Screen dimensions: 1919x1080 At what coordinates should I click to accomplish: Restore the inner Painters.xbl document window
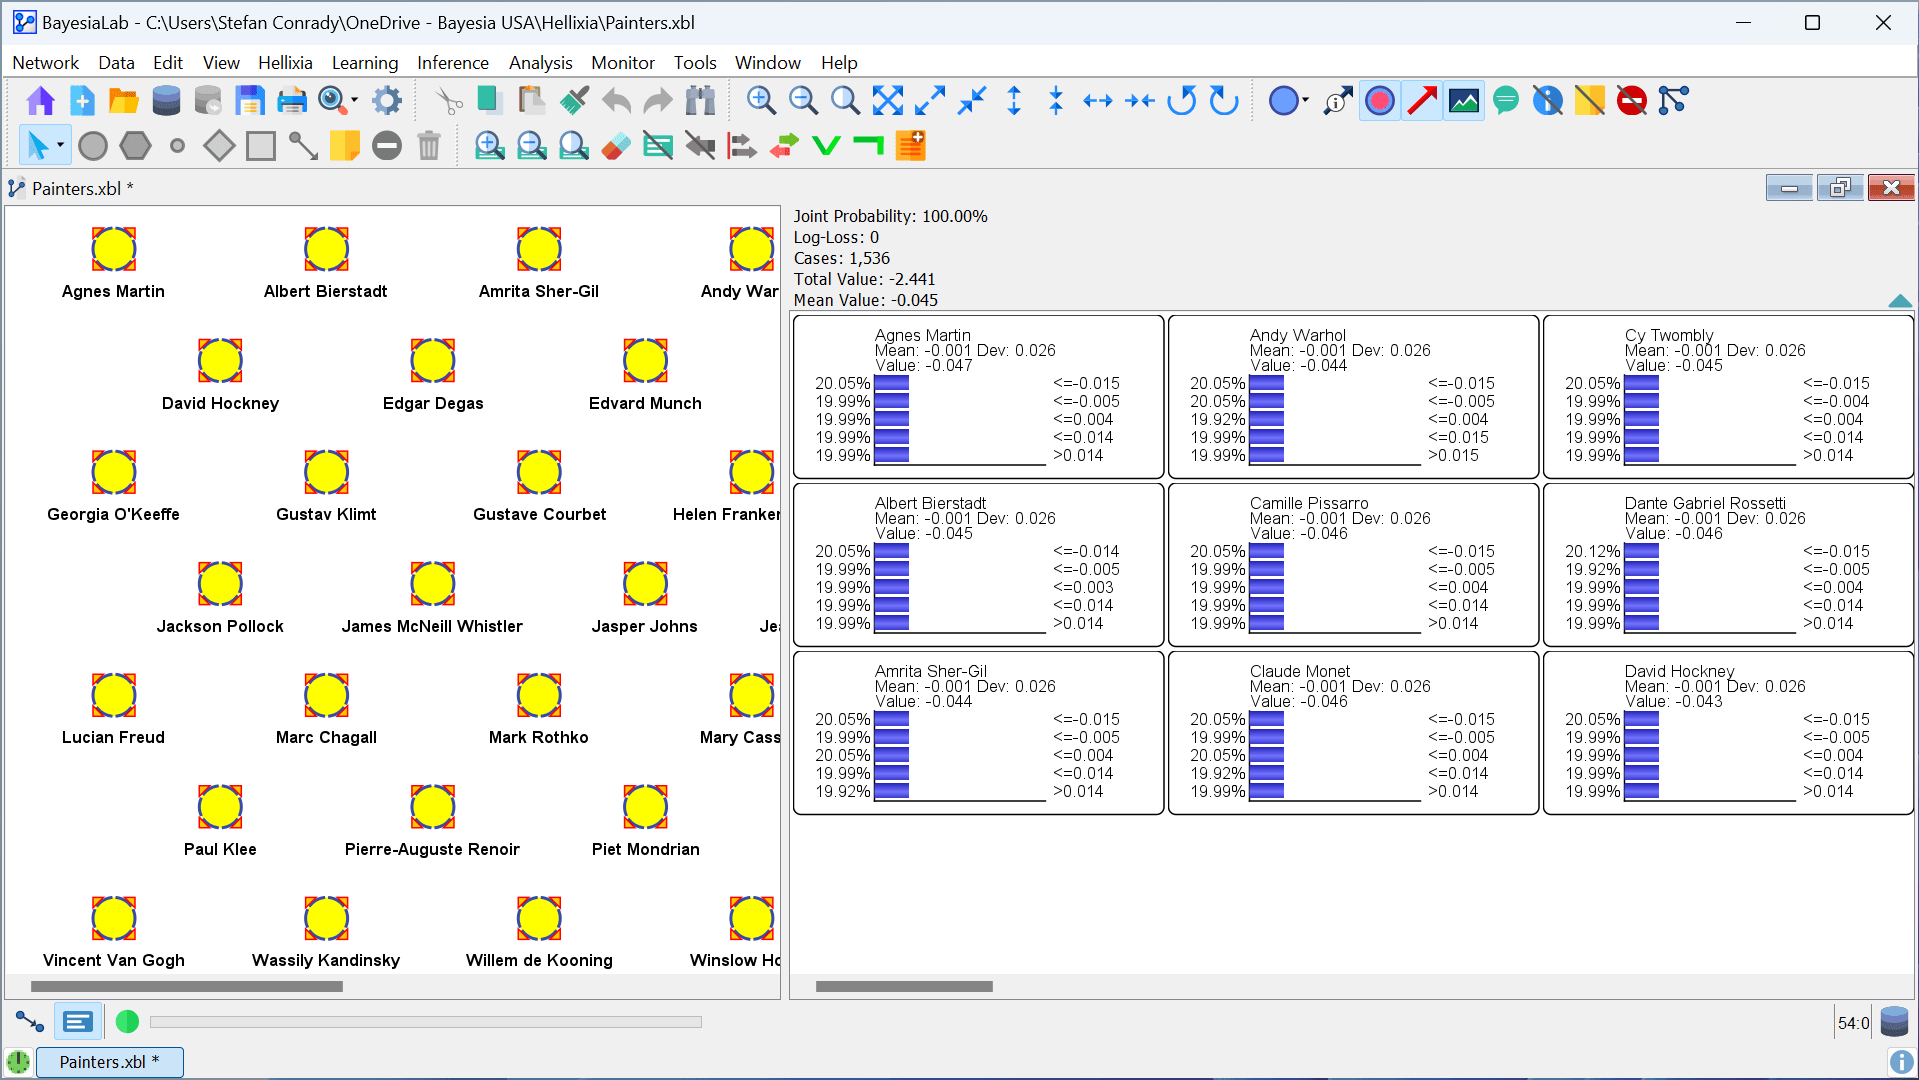click(1840, 188)
